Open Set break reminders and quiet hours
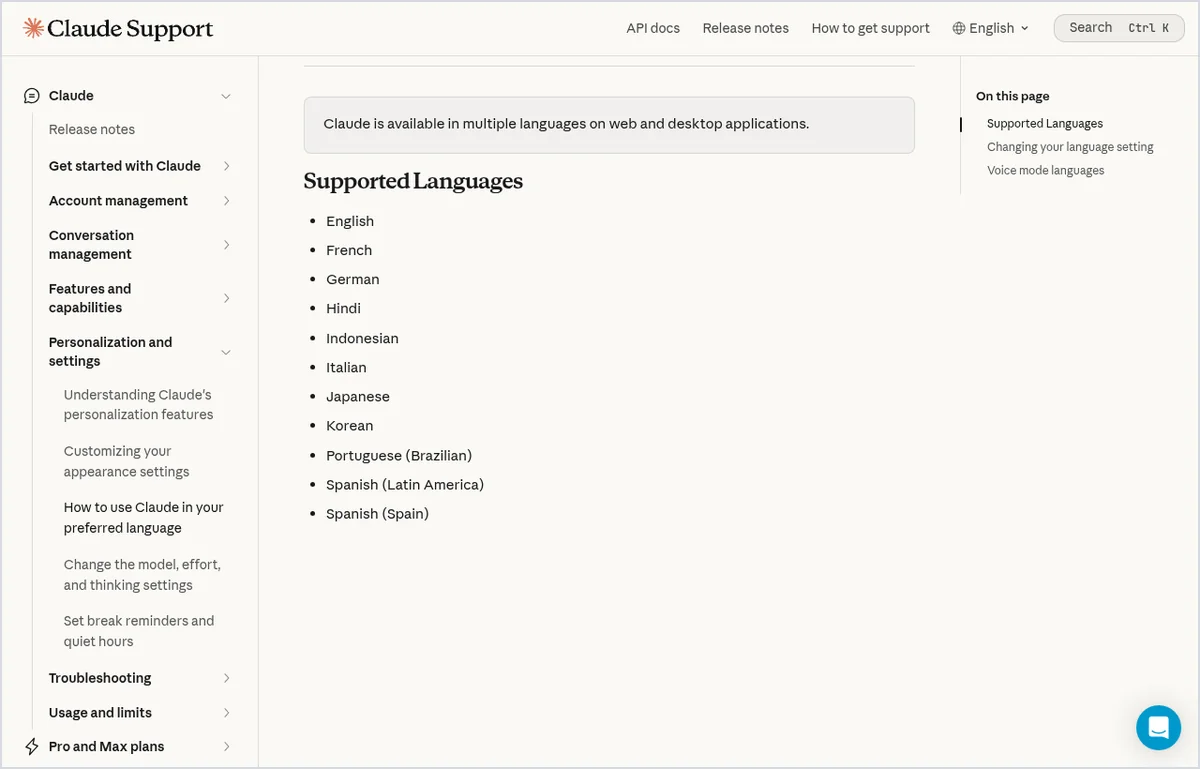Screen dimensions: 1200x769 tap(139, 631)
